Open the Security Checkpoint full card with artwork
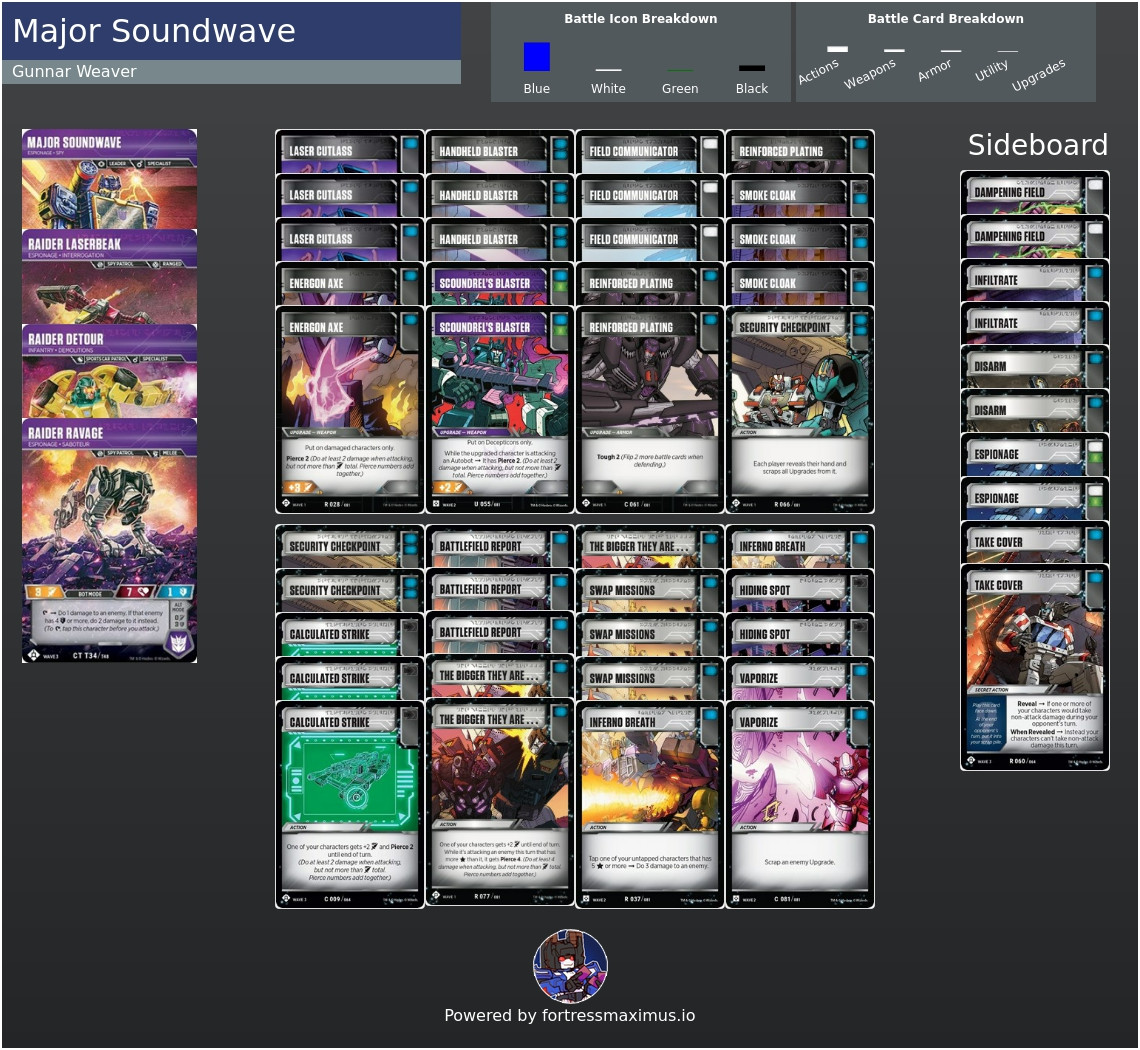 pyautogui.click(x=800, y=410)
